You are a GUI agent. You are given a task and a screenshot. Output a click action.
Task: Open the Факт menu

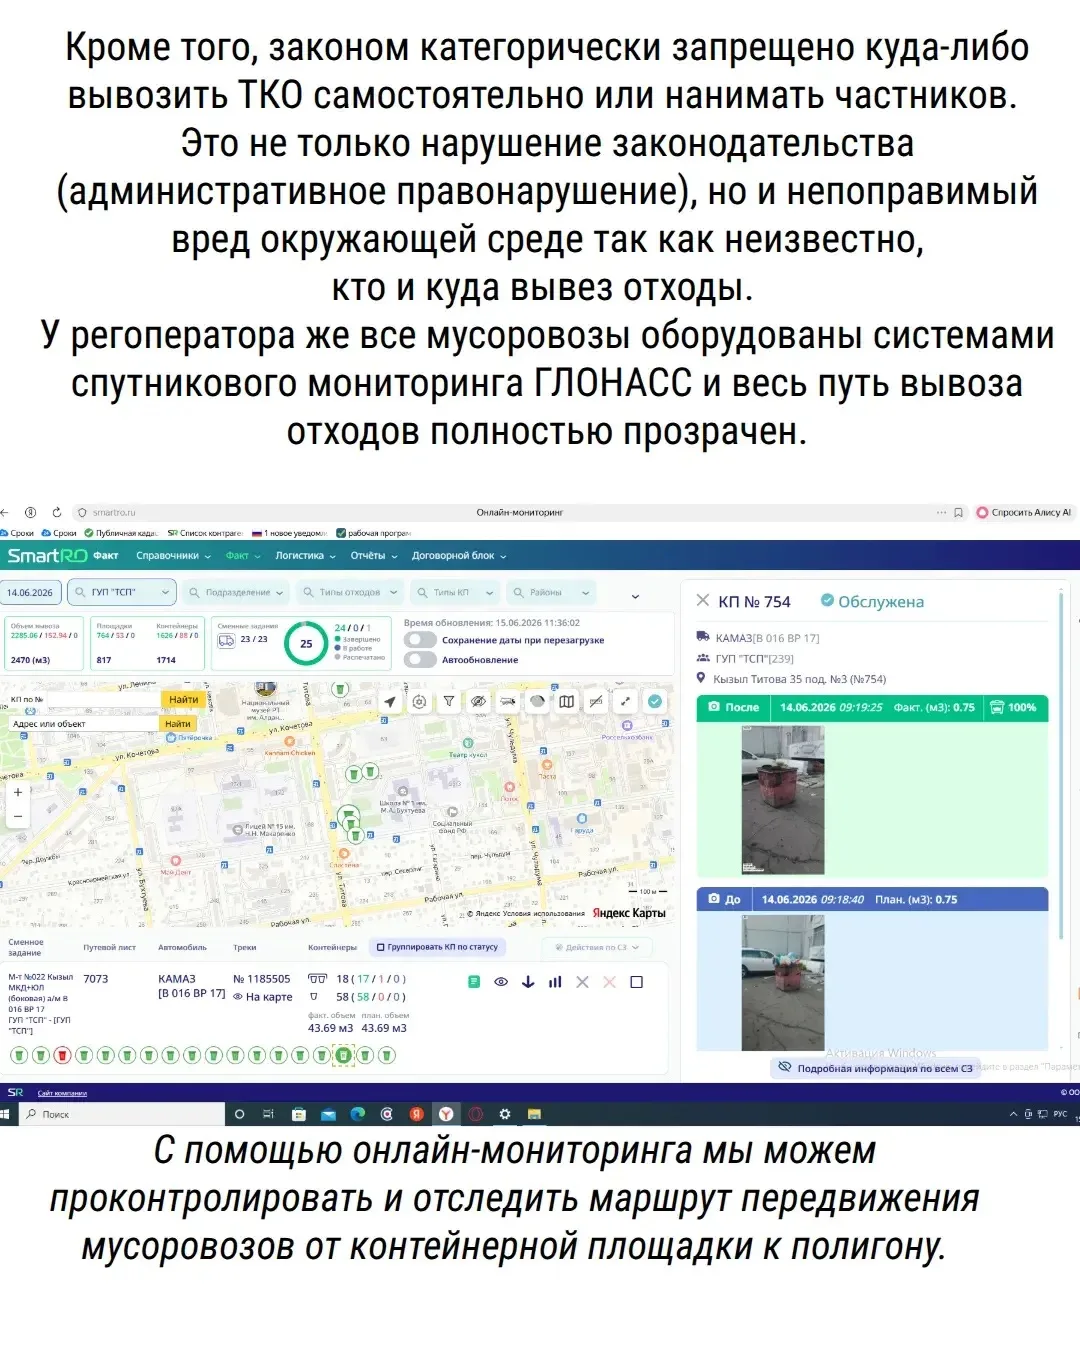click(x=243, y=556)
